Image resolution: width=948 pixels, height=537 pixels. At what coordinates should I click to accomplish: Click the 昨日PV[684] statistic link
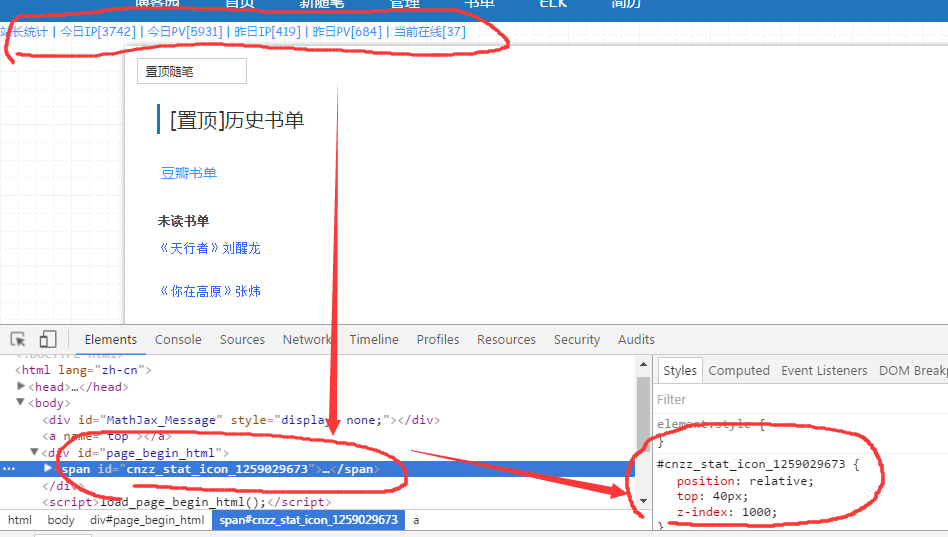[347, 31]
